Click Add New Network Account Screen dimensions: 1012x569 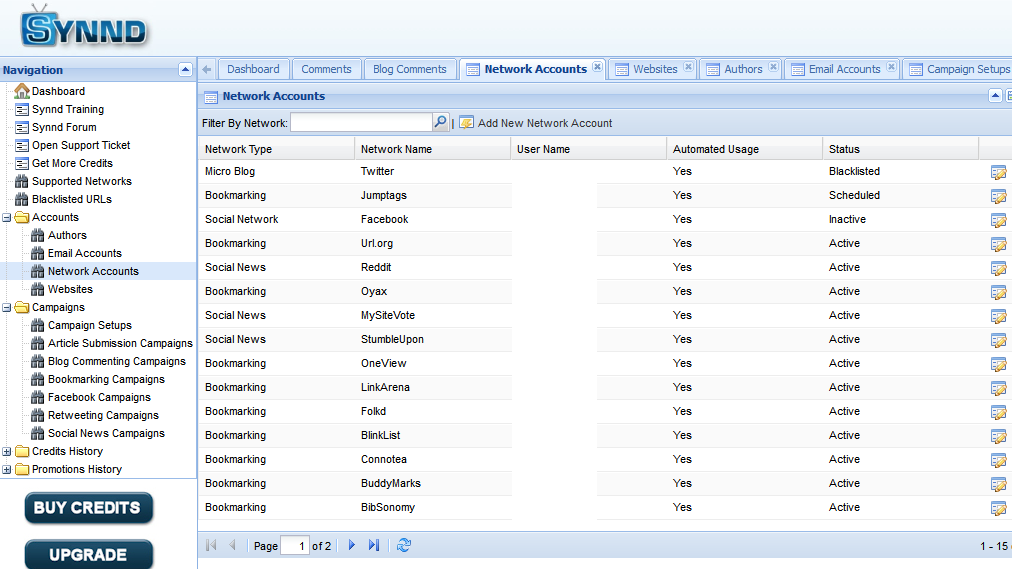[536, 123]
